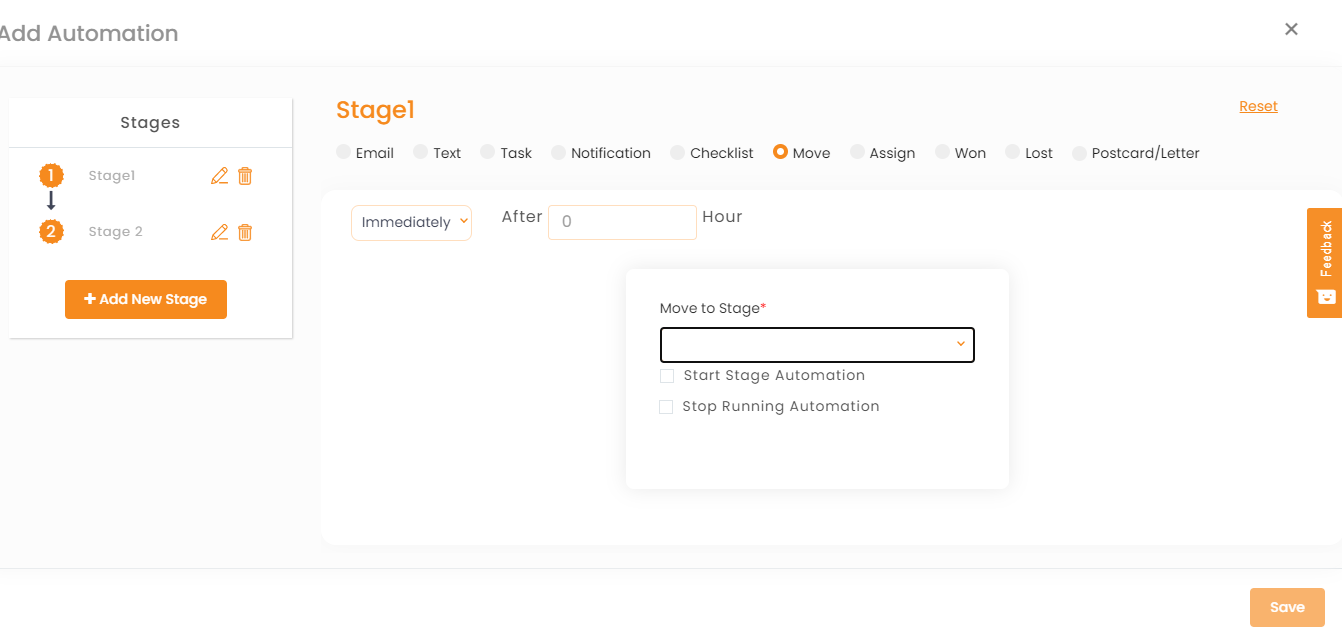Edit Stage1 with the pencil icon
1342x632 pixels.
220,176
